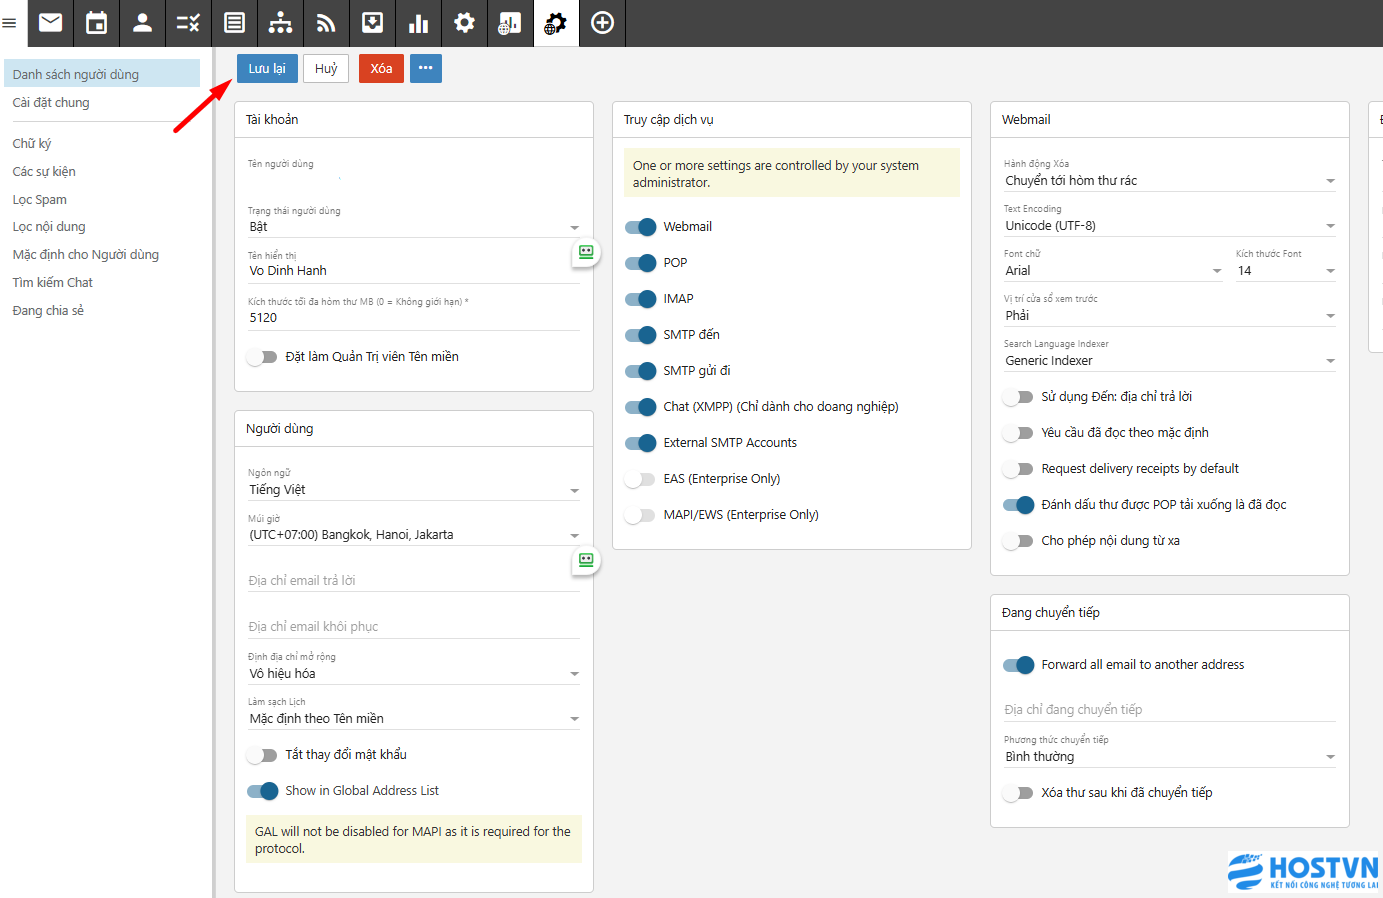Open Lọc Spam in sidebar
1383x898 pixels.
coord(40,199)
